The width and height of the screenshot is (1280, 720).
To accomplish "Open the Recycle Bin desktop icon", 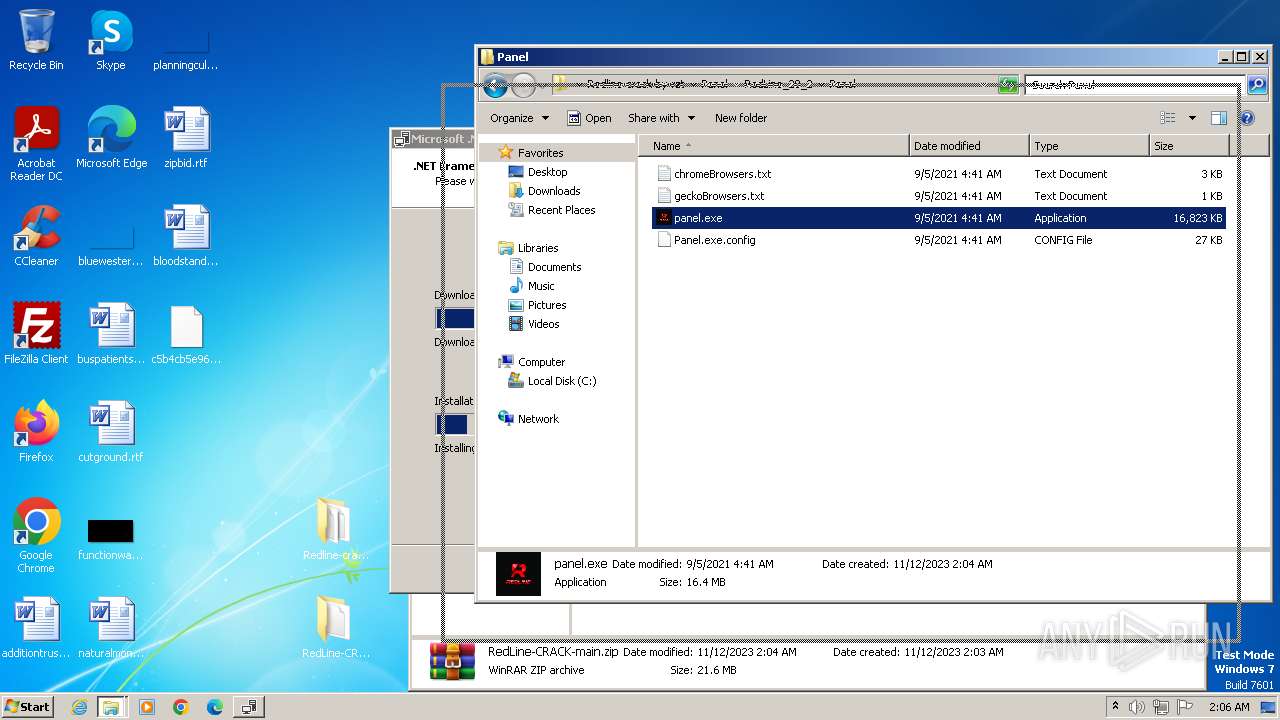I will pyautogui.click(x=36, y=40).
